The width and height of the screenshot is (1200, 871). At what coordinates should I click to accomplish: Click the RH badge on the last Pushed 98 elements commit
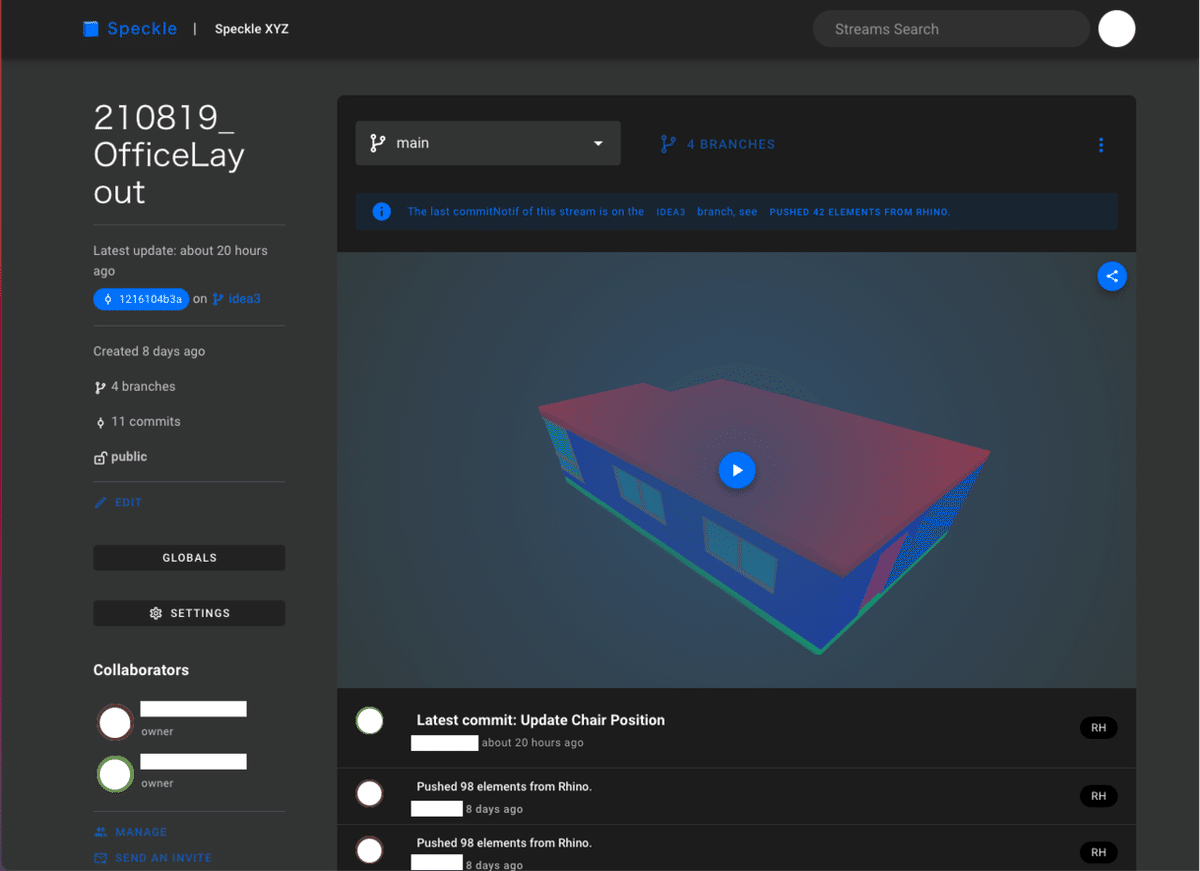click(x=1098, y=852)
